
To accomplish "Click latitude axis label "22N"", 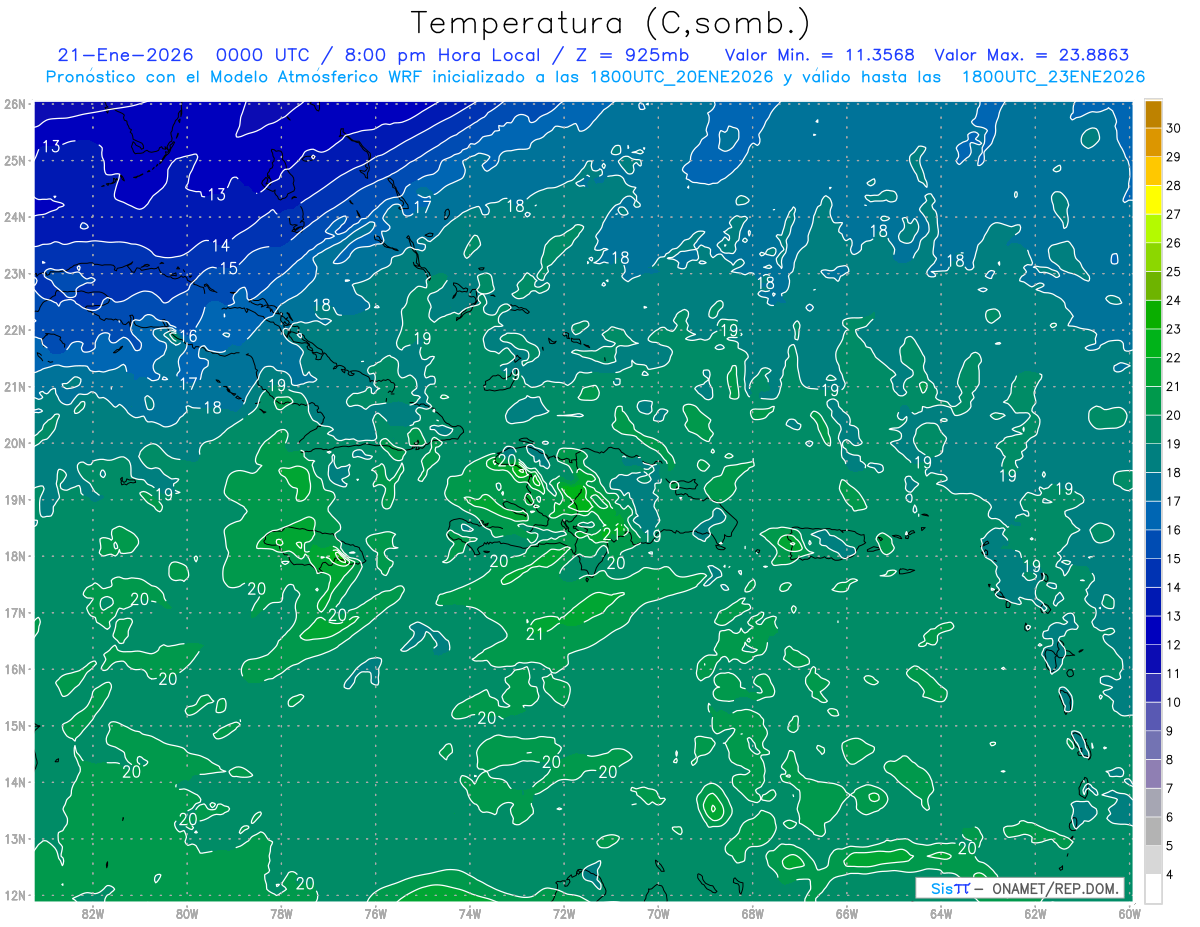I will 14,329.
